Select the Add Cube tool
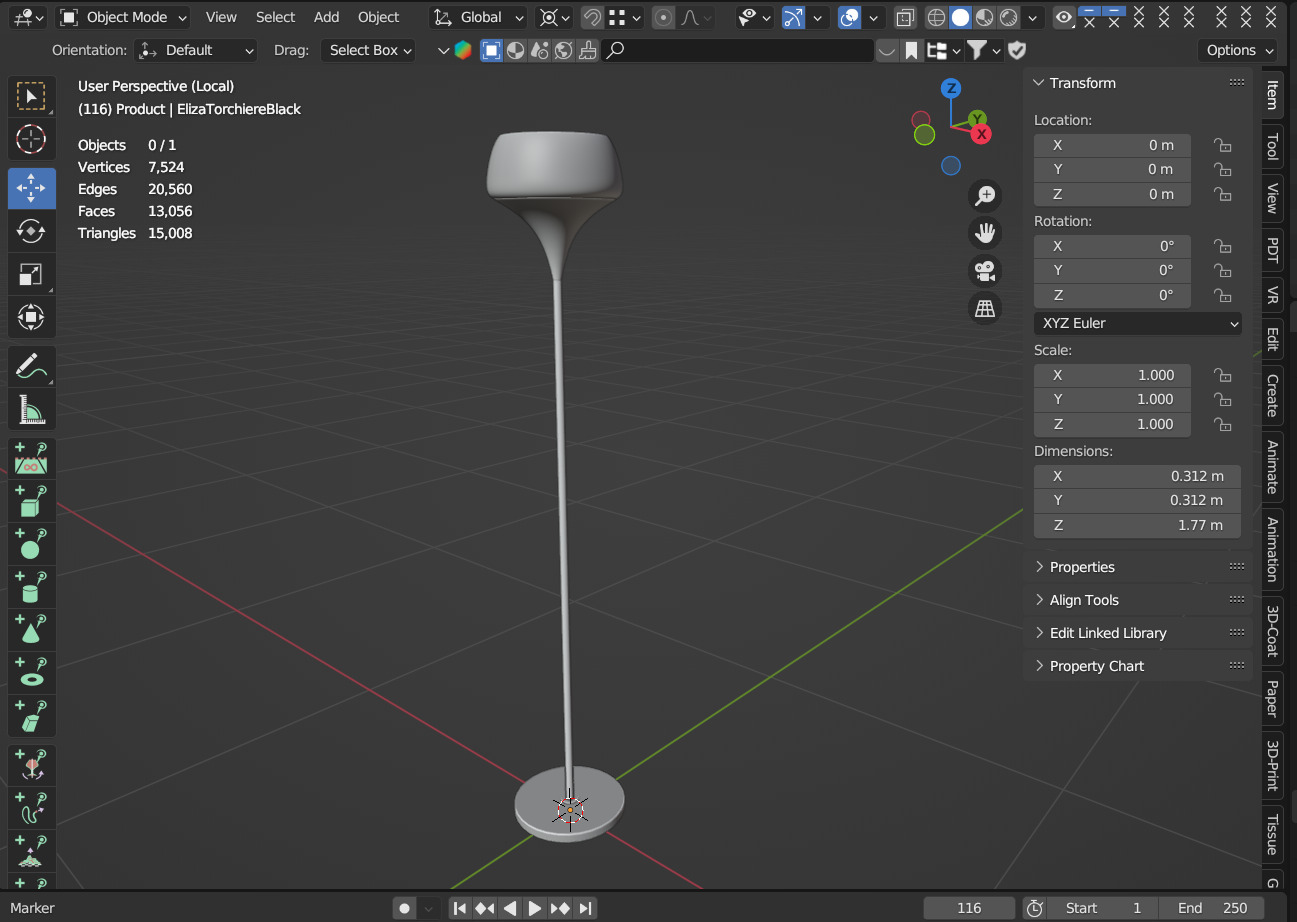The height and width of the screenshot is (922, 1297). tap(31, 501)
